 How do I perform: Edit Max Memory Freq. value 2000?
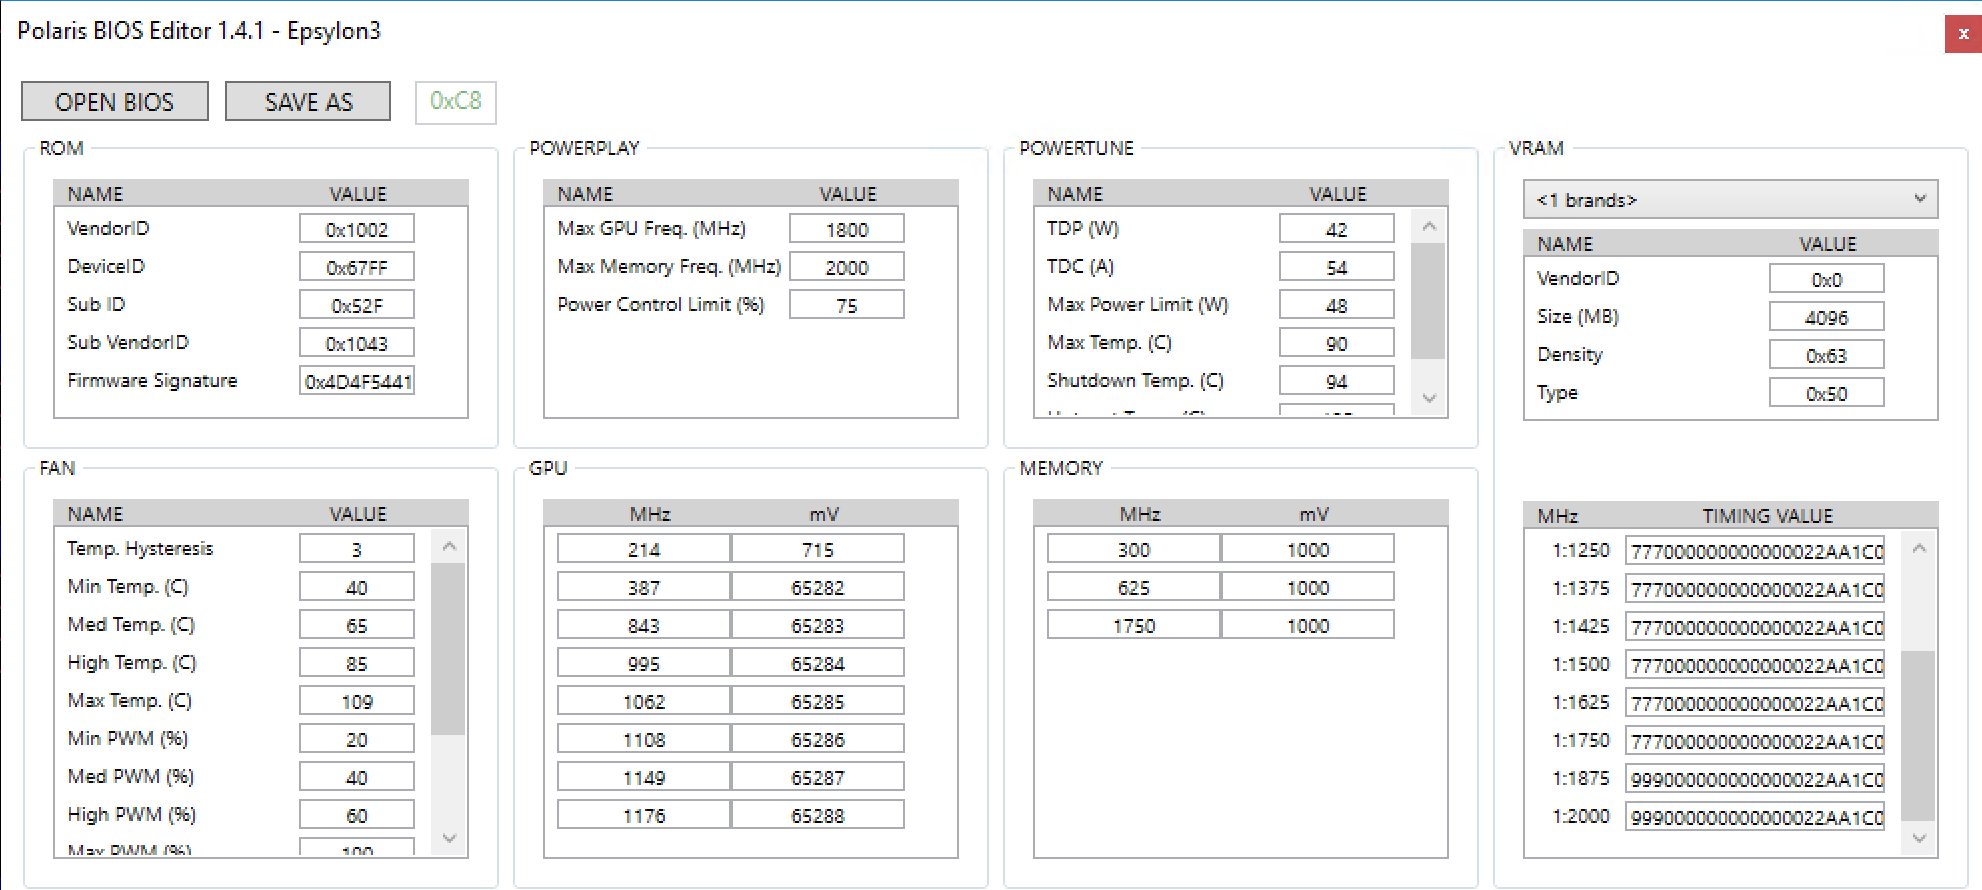(847, 267)
